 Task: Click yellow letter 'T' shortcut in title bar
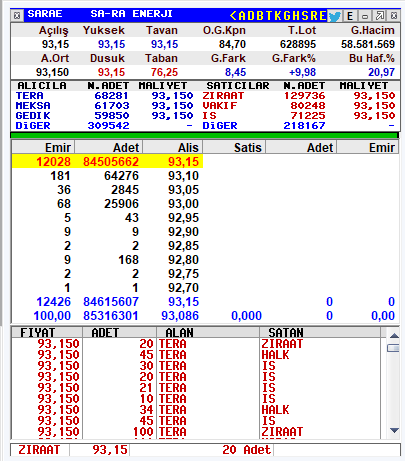(269, 16)
